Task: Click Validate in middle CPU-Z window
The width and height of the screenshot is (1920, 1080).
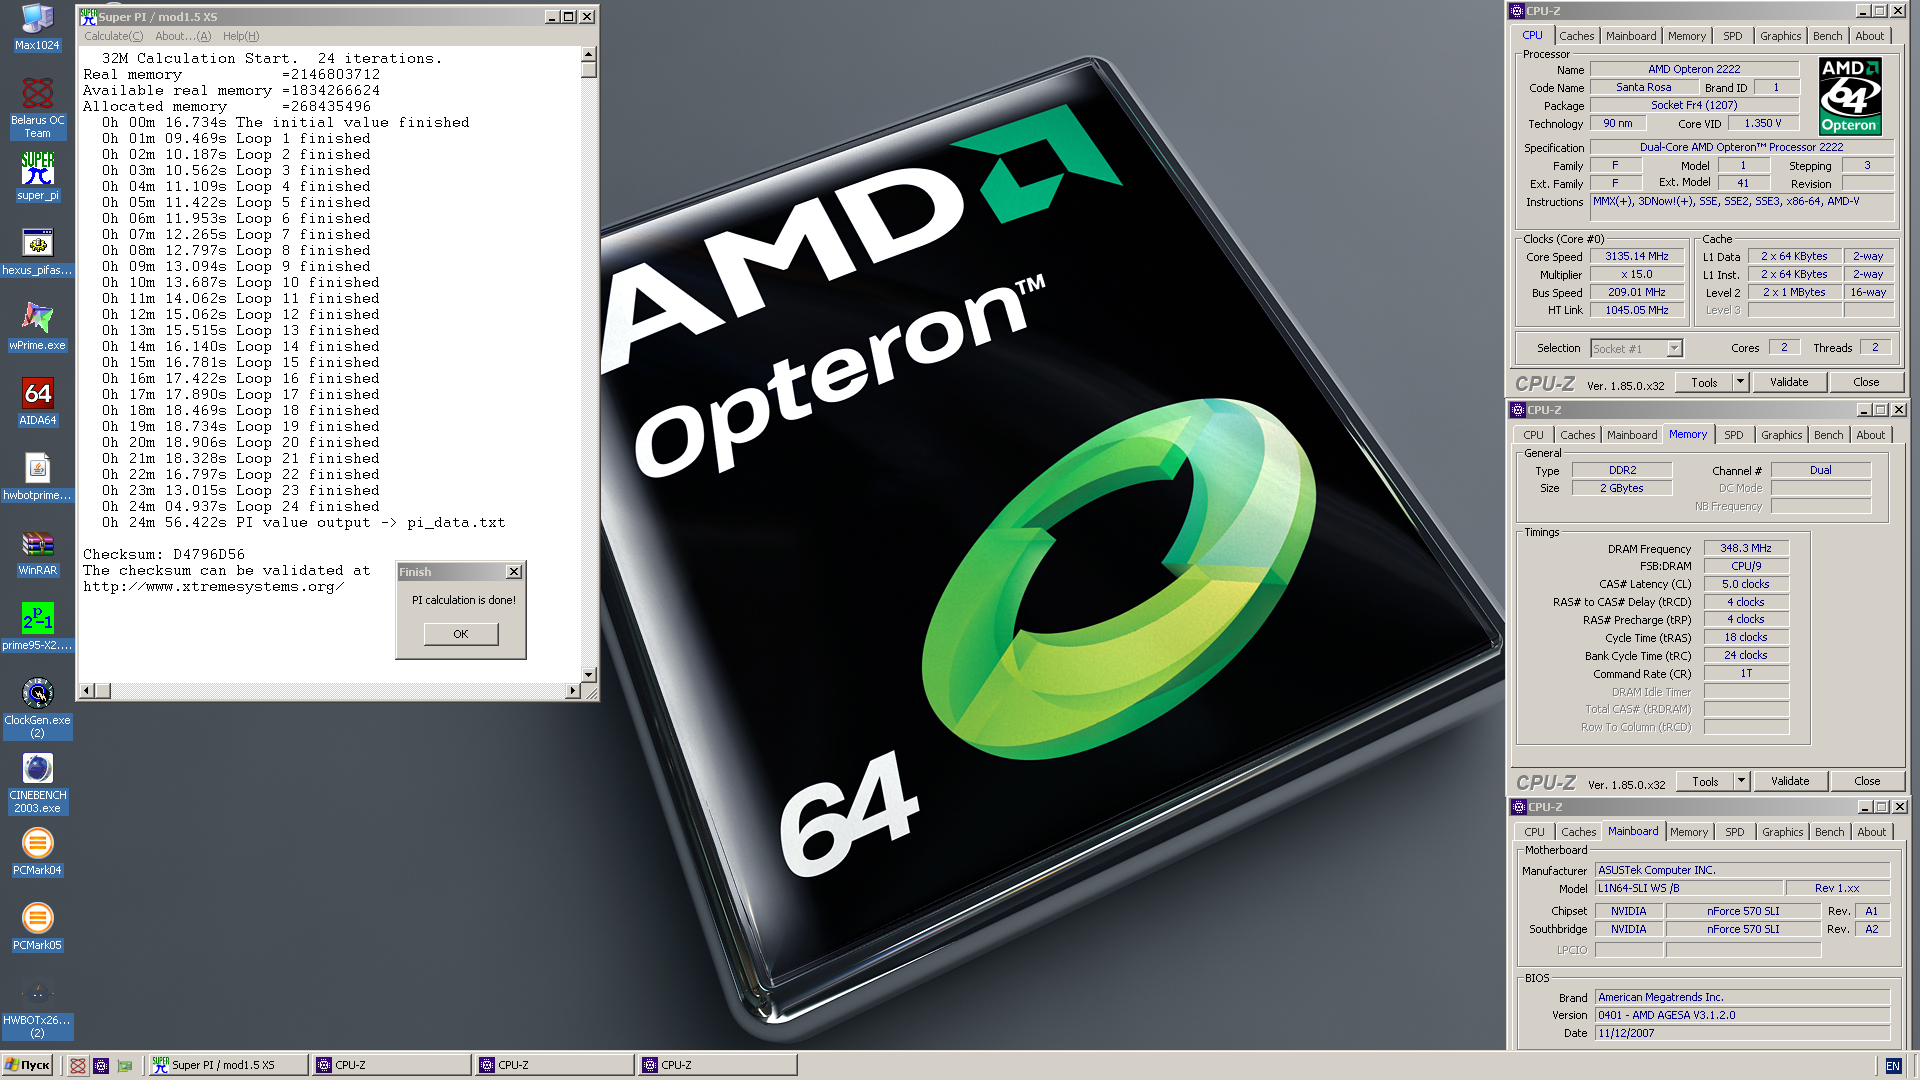Action: coord(1790,781)
